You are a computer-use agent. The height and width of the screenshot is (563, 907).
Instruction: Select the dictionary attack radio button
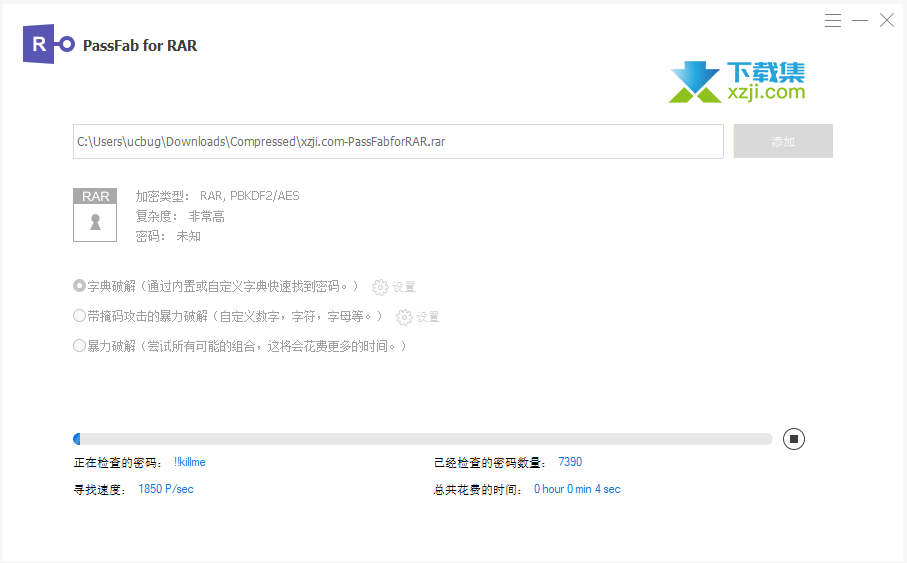pyautogui.click(x=79, y=286)
